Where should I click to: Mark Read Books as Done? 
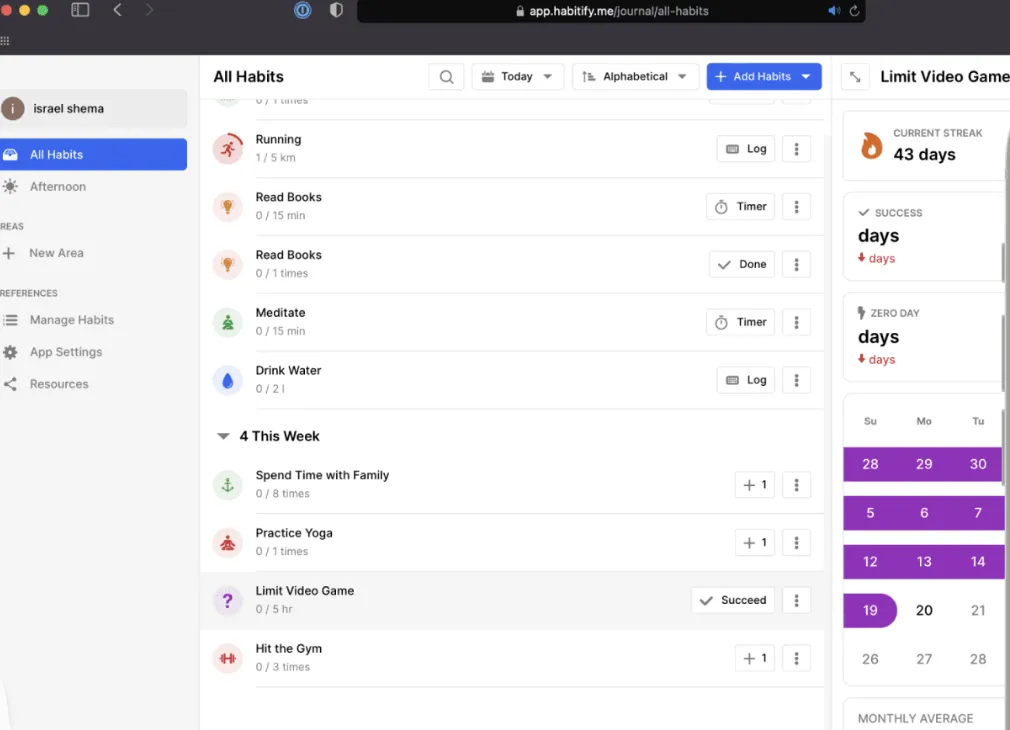pyautogui.click(x=742, y=264)
